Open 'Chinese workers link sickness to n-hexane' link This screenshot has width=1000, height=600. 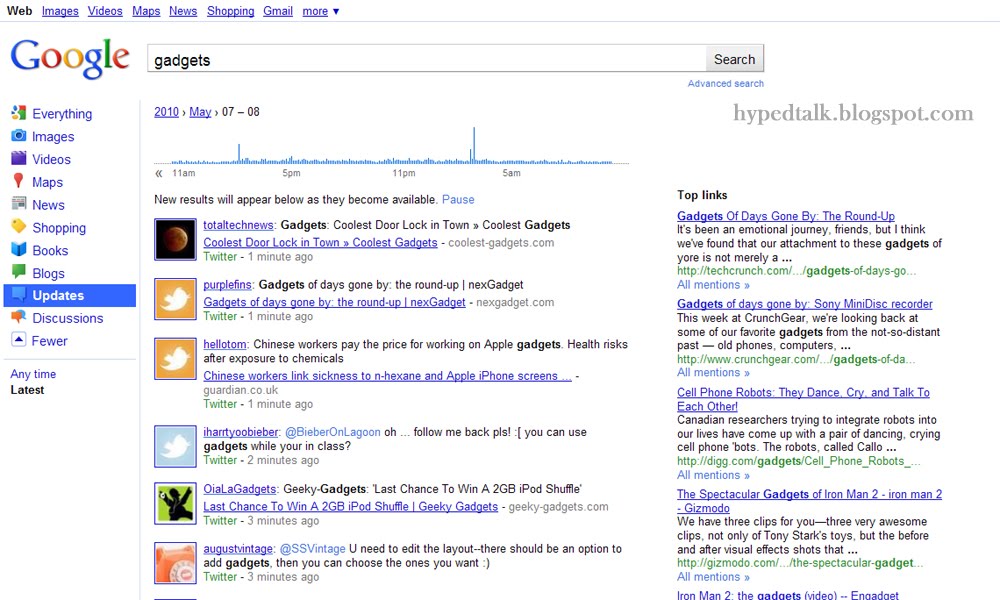[x=387, y=376]
